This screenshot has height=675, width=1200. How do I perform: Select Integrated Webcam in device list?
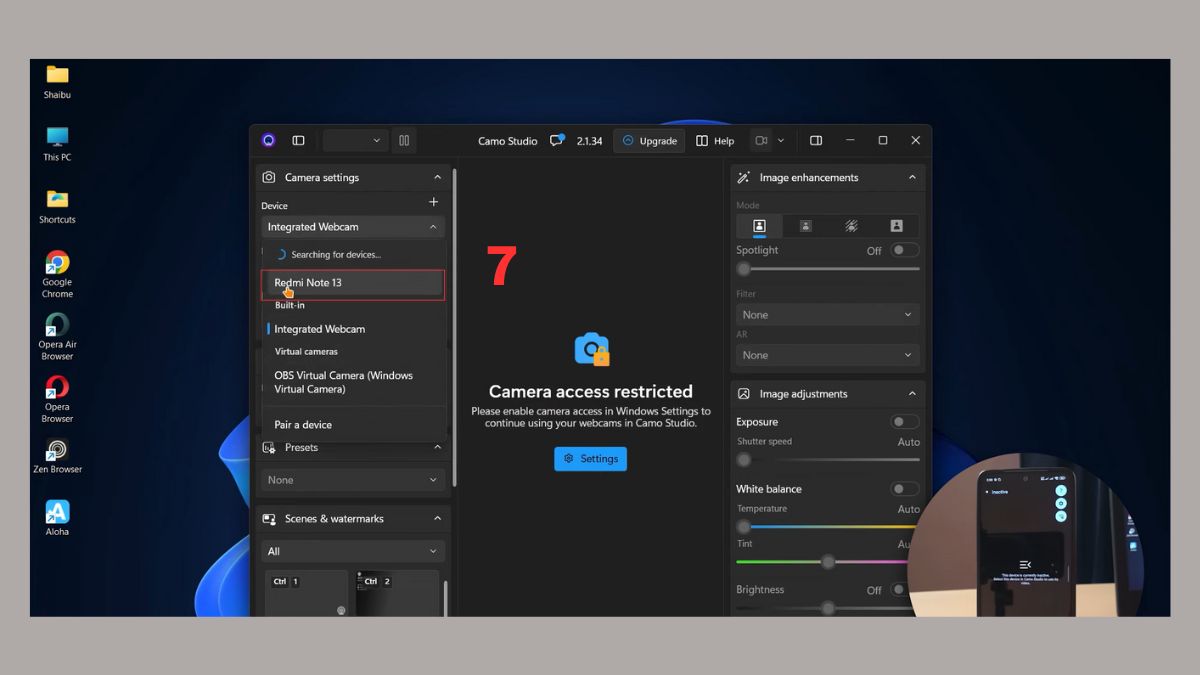coord(353,329)
